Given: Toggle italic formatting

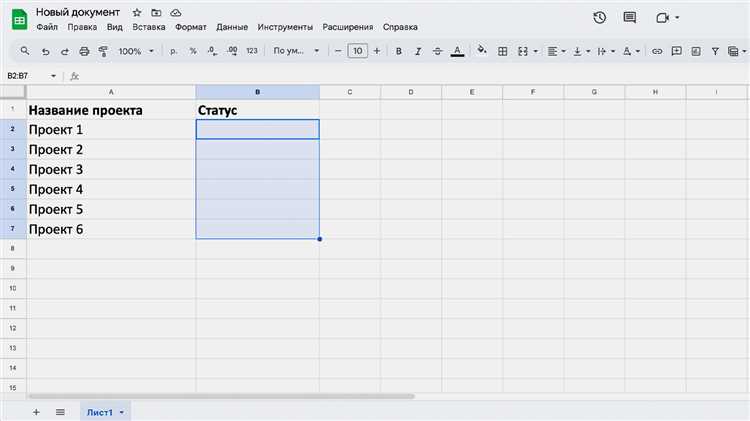Looking at the screenshot, I should (x=419, y=50).
